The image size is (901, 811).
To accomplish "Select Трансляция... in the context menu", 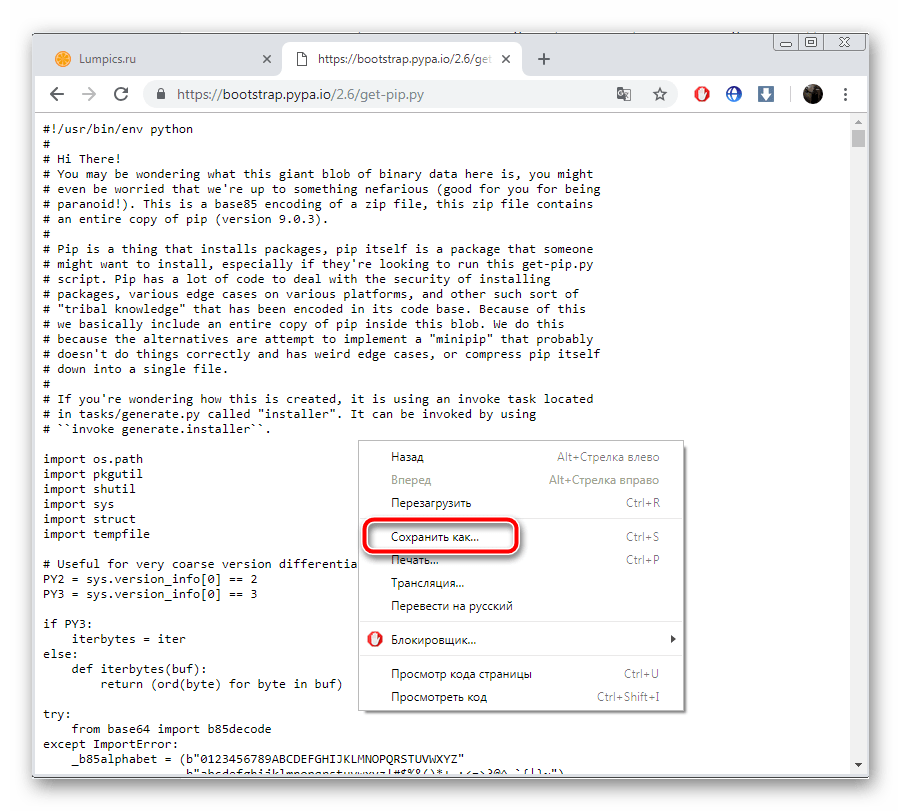I will 521,583.
